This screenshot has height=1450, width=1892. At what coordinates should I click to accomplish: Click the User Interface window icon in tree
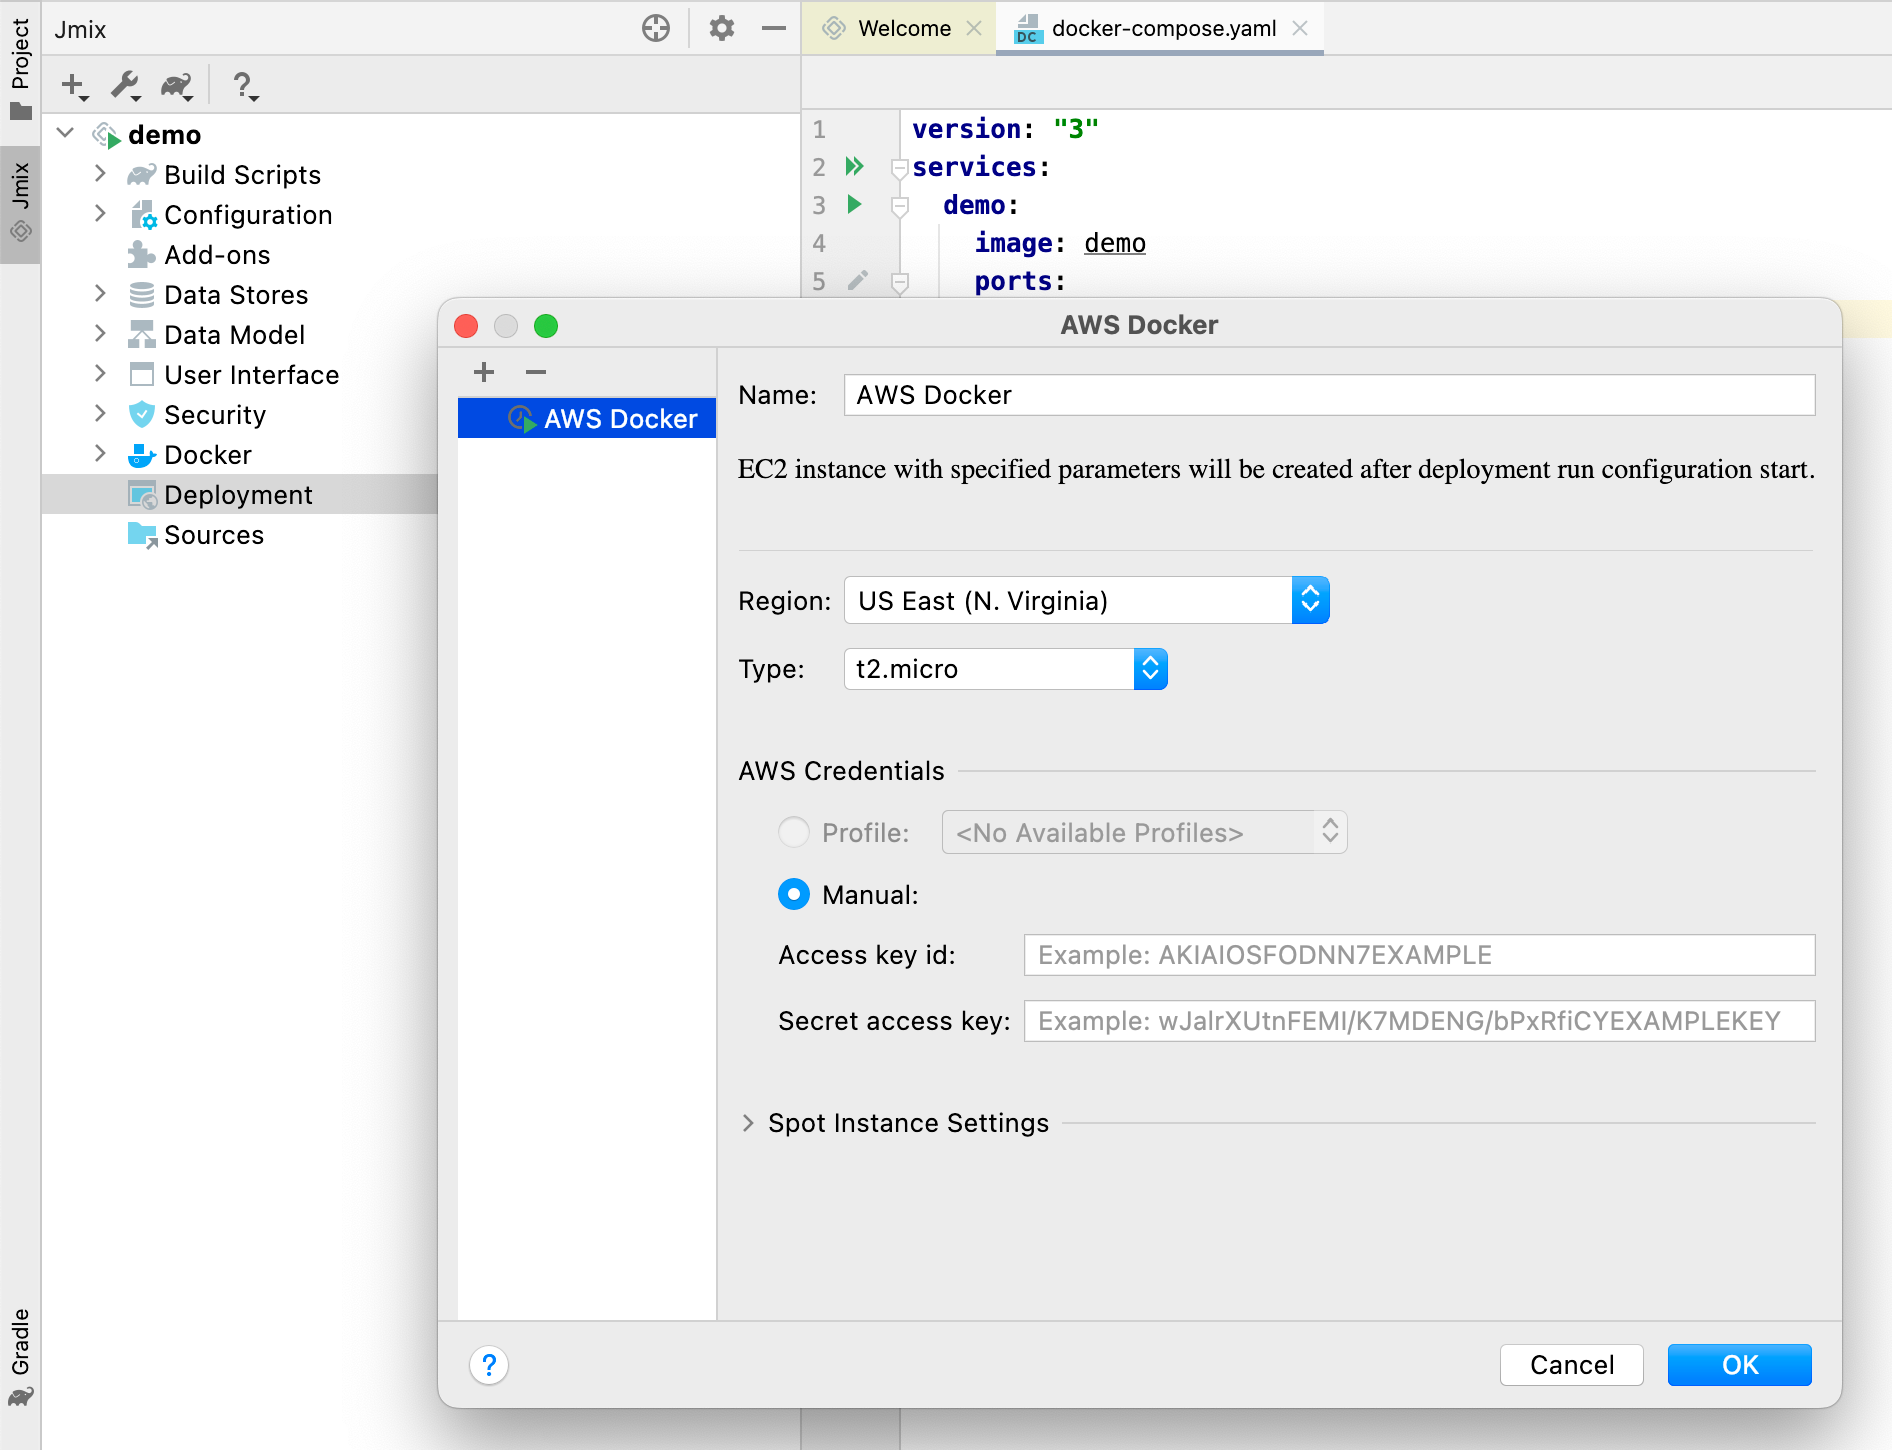pyautogui.click(x=142, y=374)
